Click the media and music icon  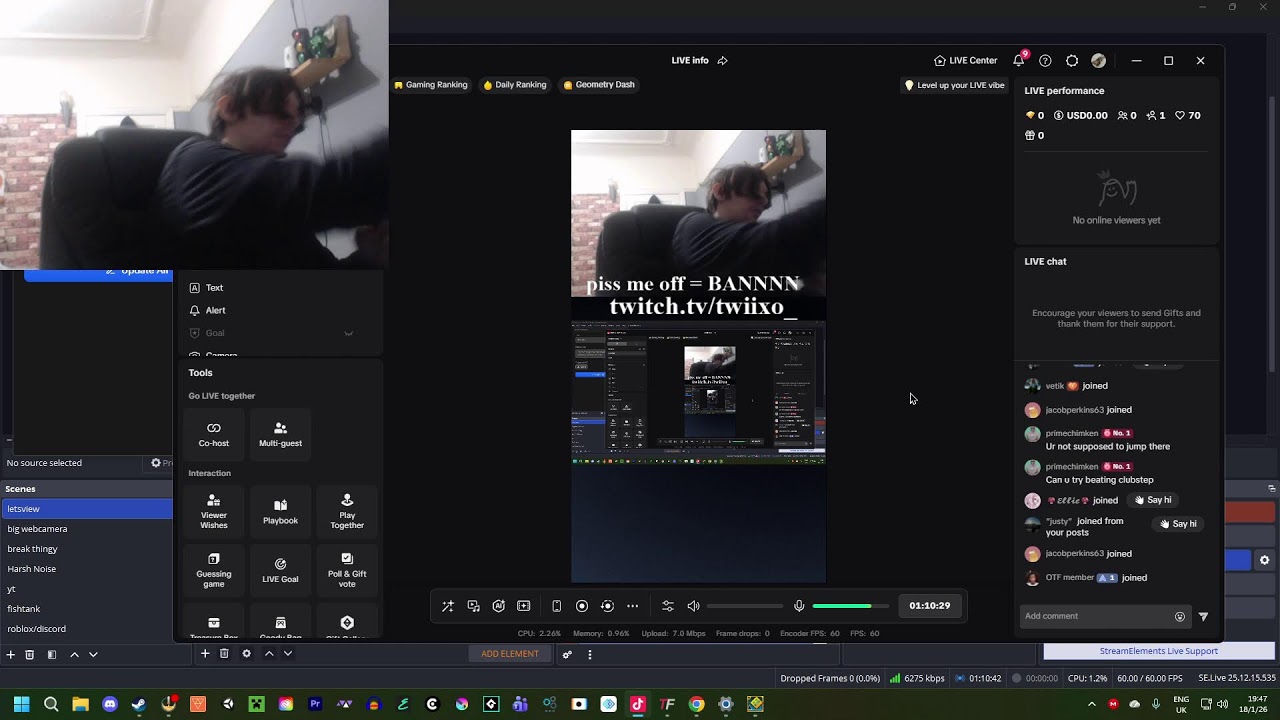[x=473, y=606]
